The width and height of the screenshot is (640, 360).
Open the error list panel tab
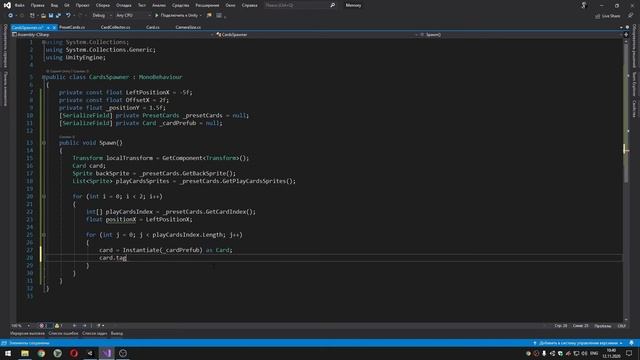(x=63, y=333)
